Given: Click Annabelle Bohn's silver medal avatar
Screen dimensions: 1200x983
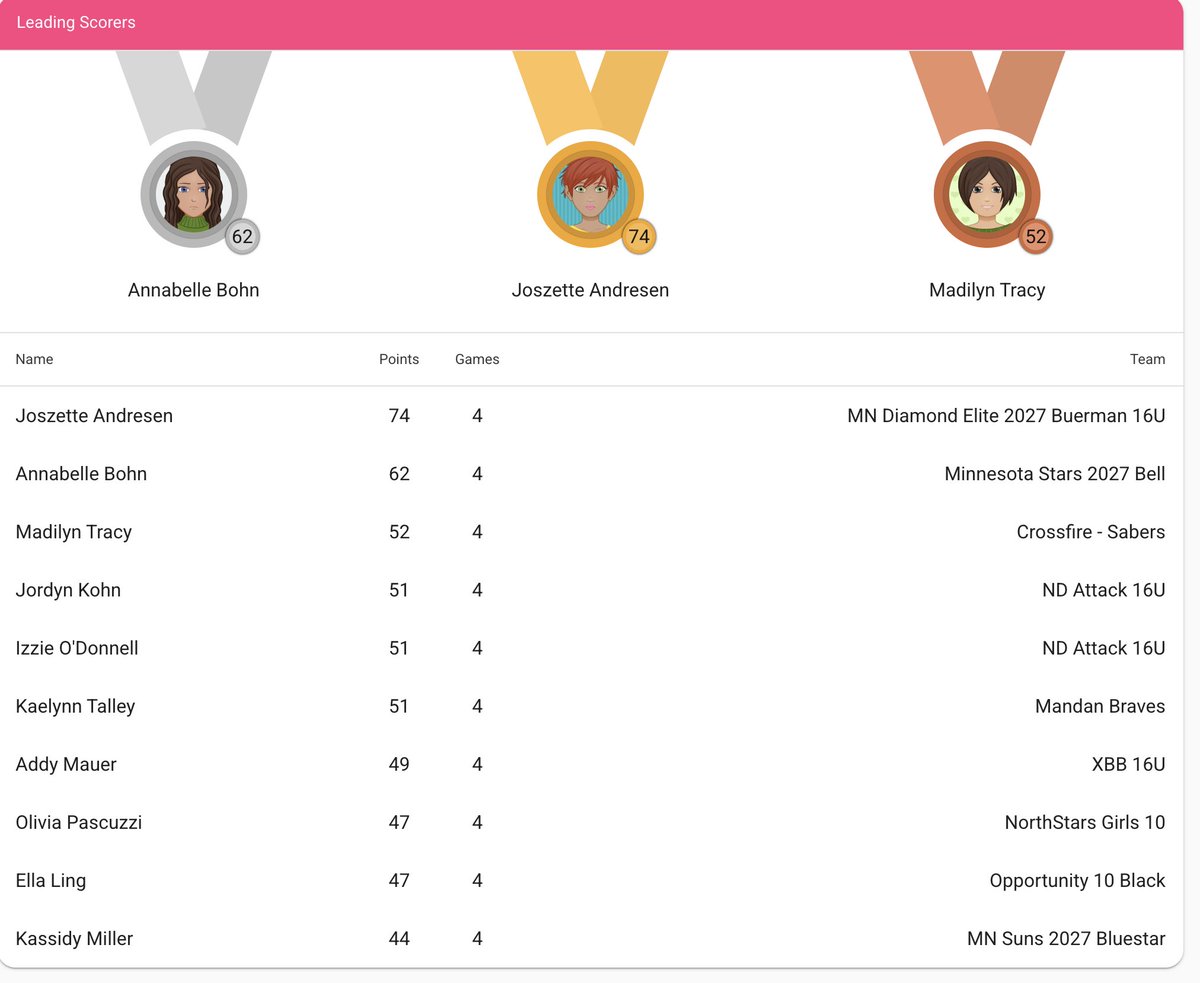Looking at the screenshot, I should [193, 194].
